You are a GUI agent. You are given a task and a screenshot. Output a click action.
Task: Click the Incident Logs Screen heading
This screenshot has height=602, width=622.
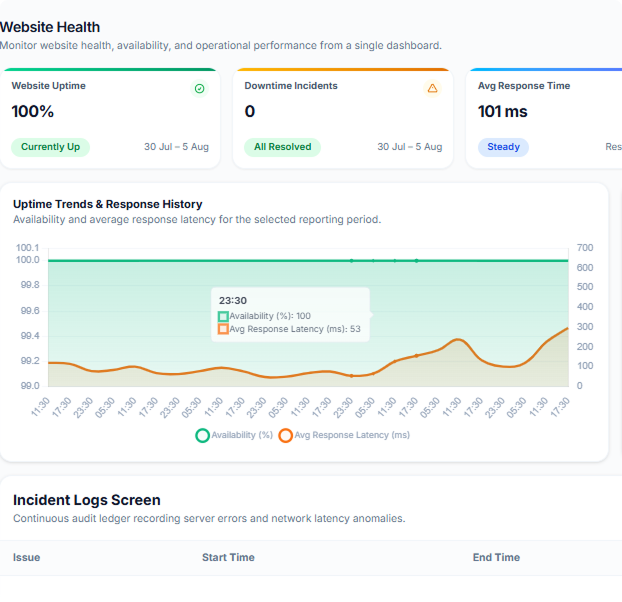(x=87, y=500)
